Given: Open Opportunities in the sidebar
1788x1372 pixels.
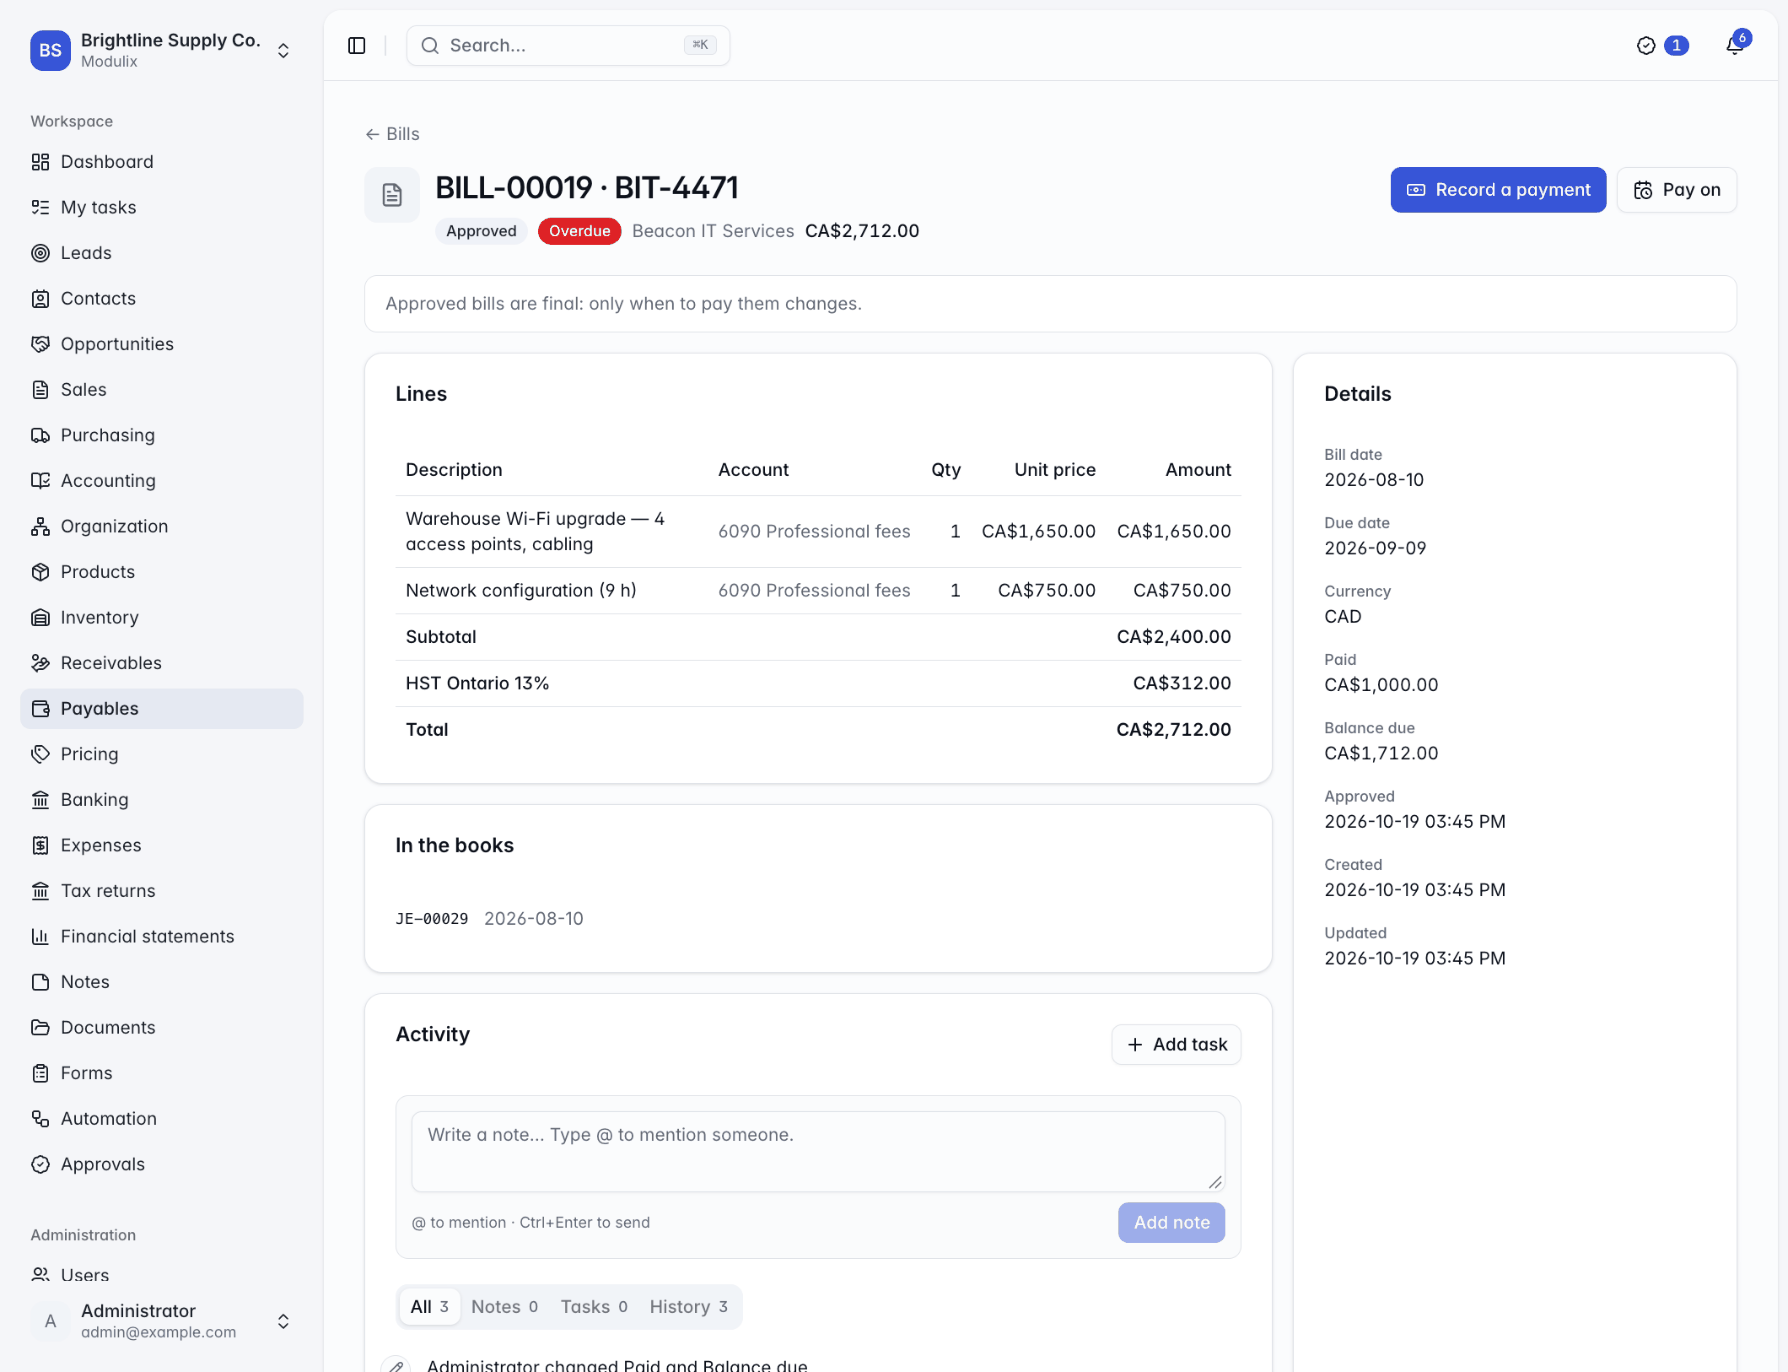Looking at the screenshot, I should pos(161,344).
